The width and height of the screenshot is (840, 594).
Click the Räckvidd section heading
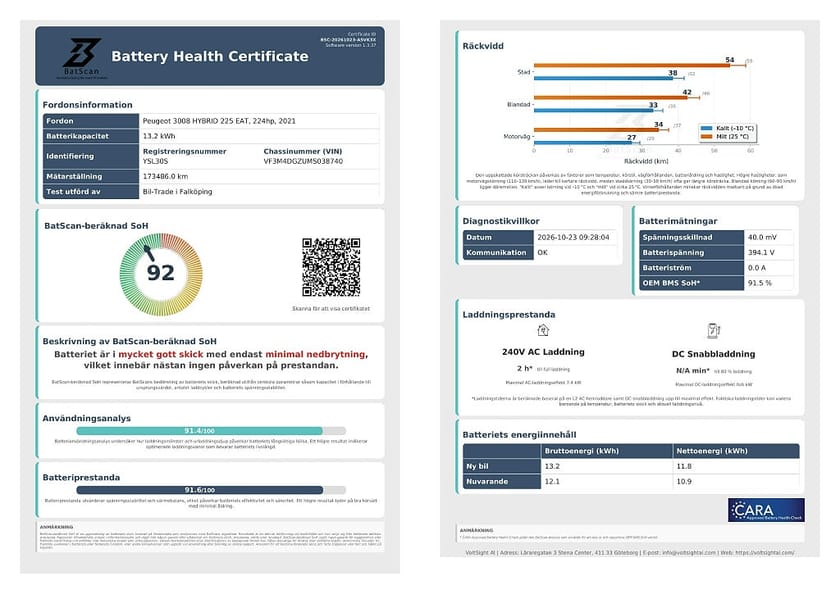pyautogui.click(x=483, y=46)
